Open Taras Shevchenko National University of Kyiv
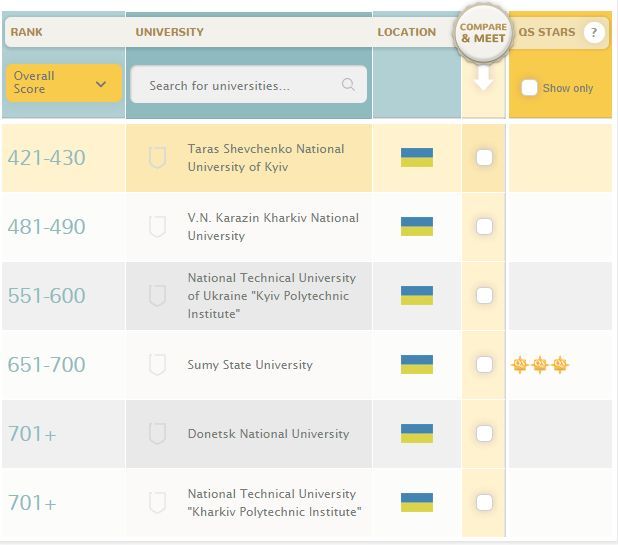This screenshot has width=618, height=545. 266,158
